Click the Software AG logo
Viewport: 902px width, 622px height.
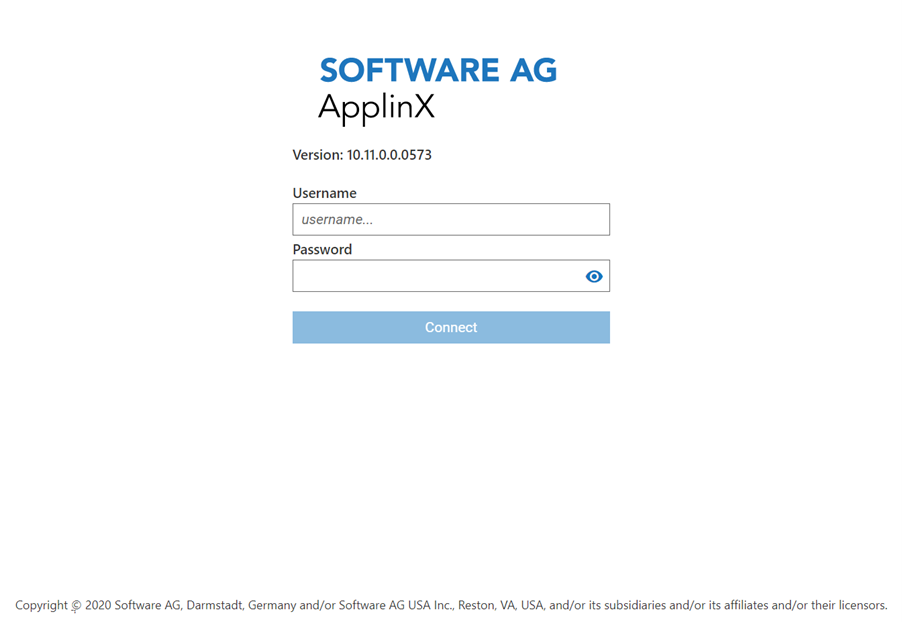pos(438,70)
